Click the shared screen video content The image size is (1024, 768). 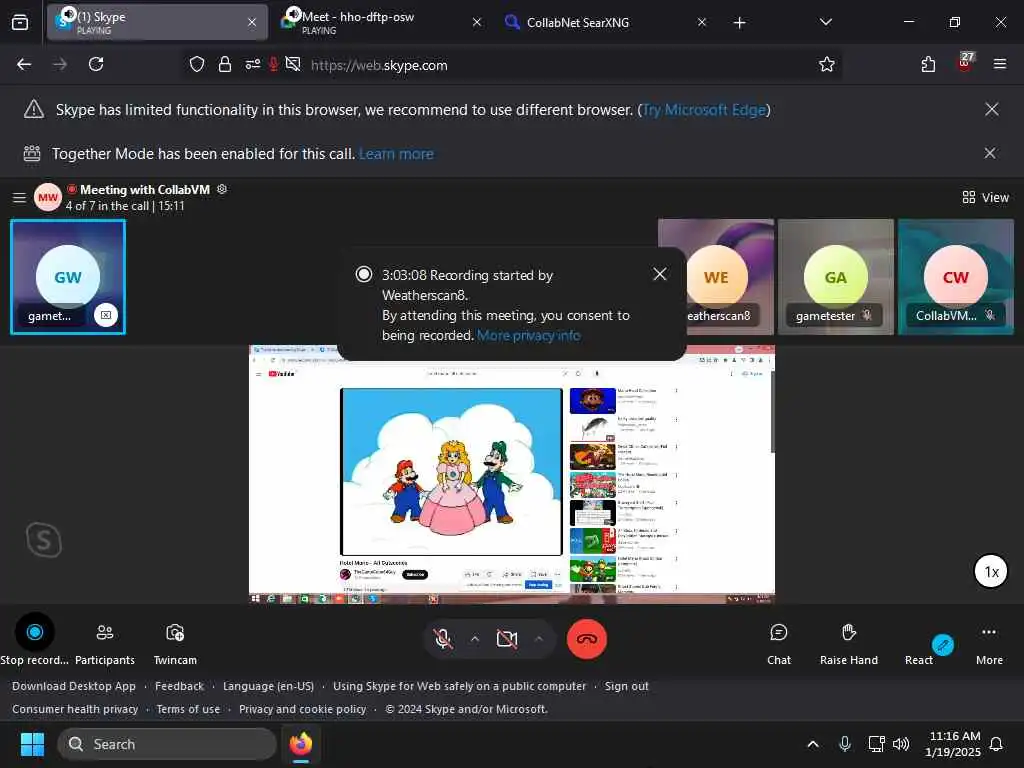pyautogui.click(x=511, y=474)
